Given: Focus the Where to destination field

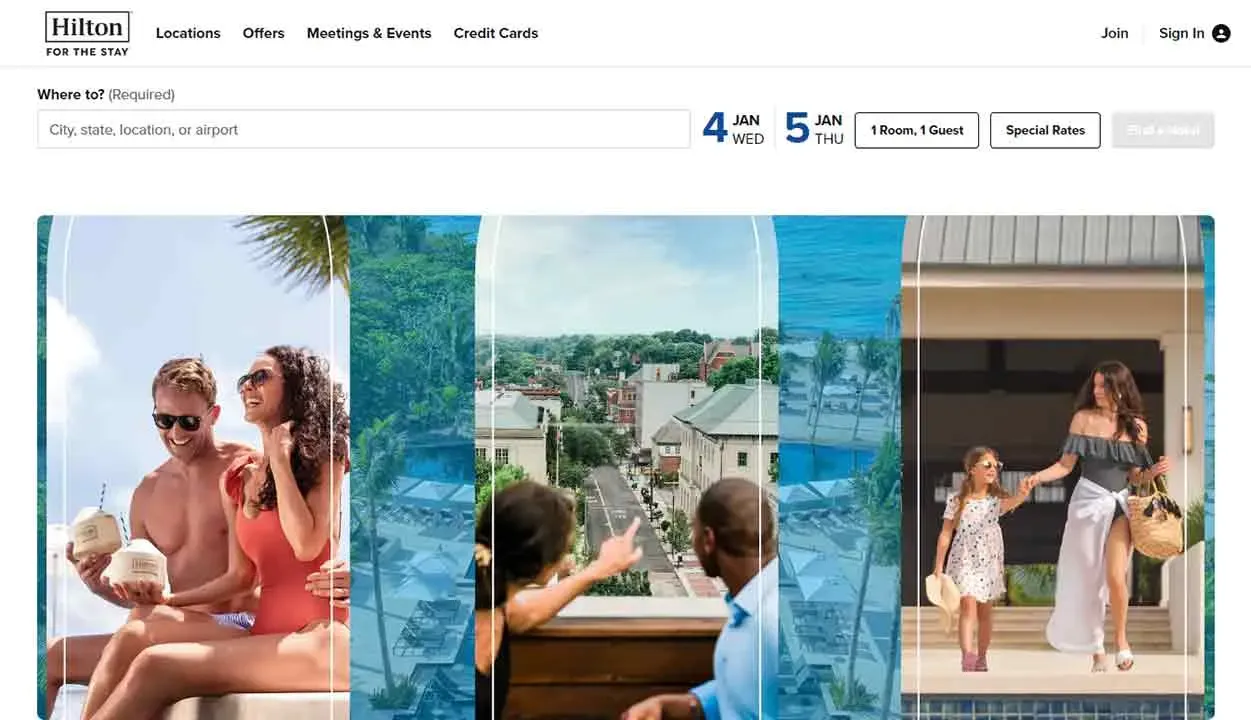Looking at the screenshot, I should pyautogui.click(x=364, y=129).
